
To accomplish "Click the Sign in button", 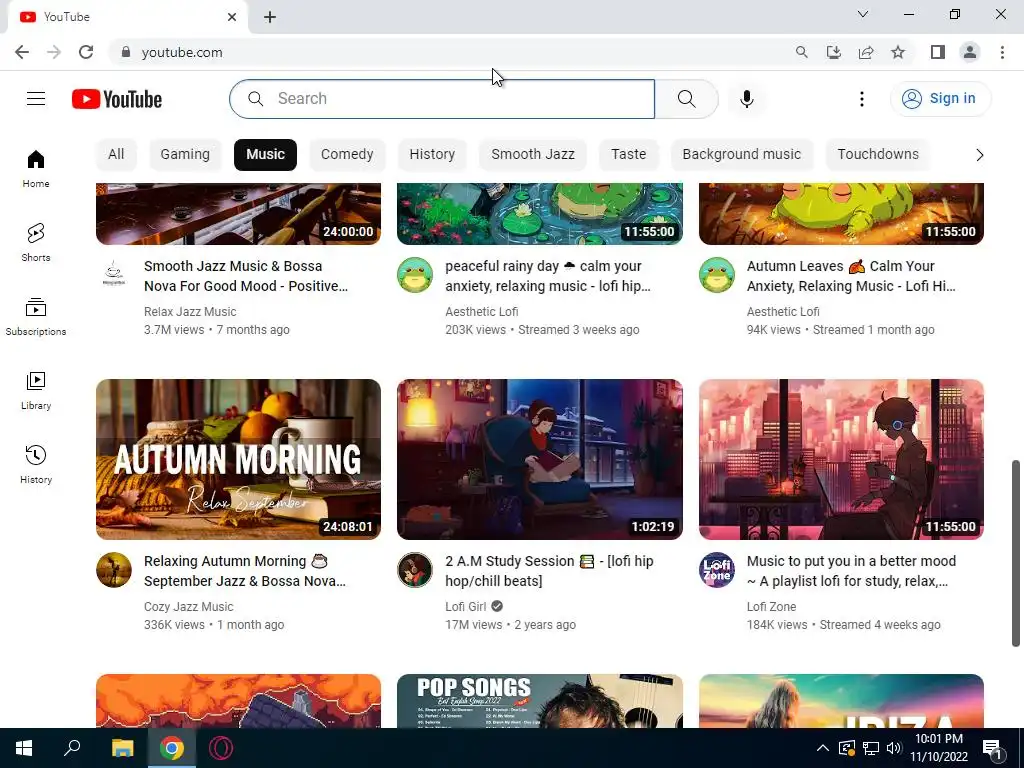I will point(940,99).
